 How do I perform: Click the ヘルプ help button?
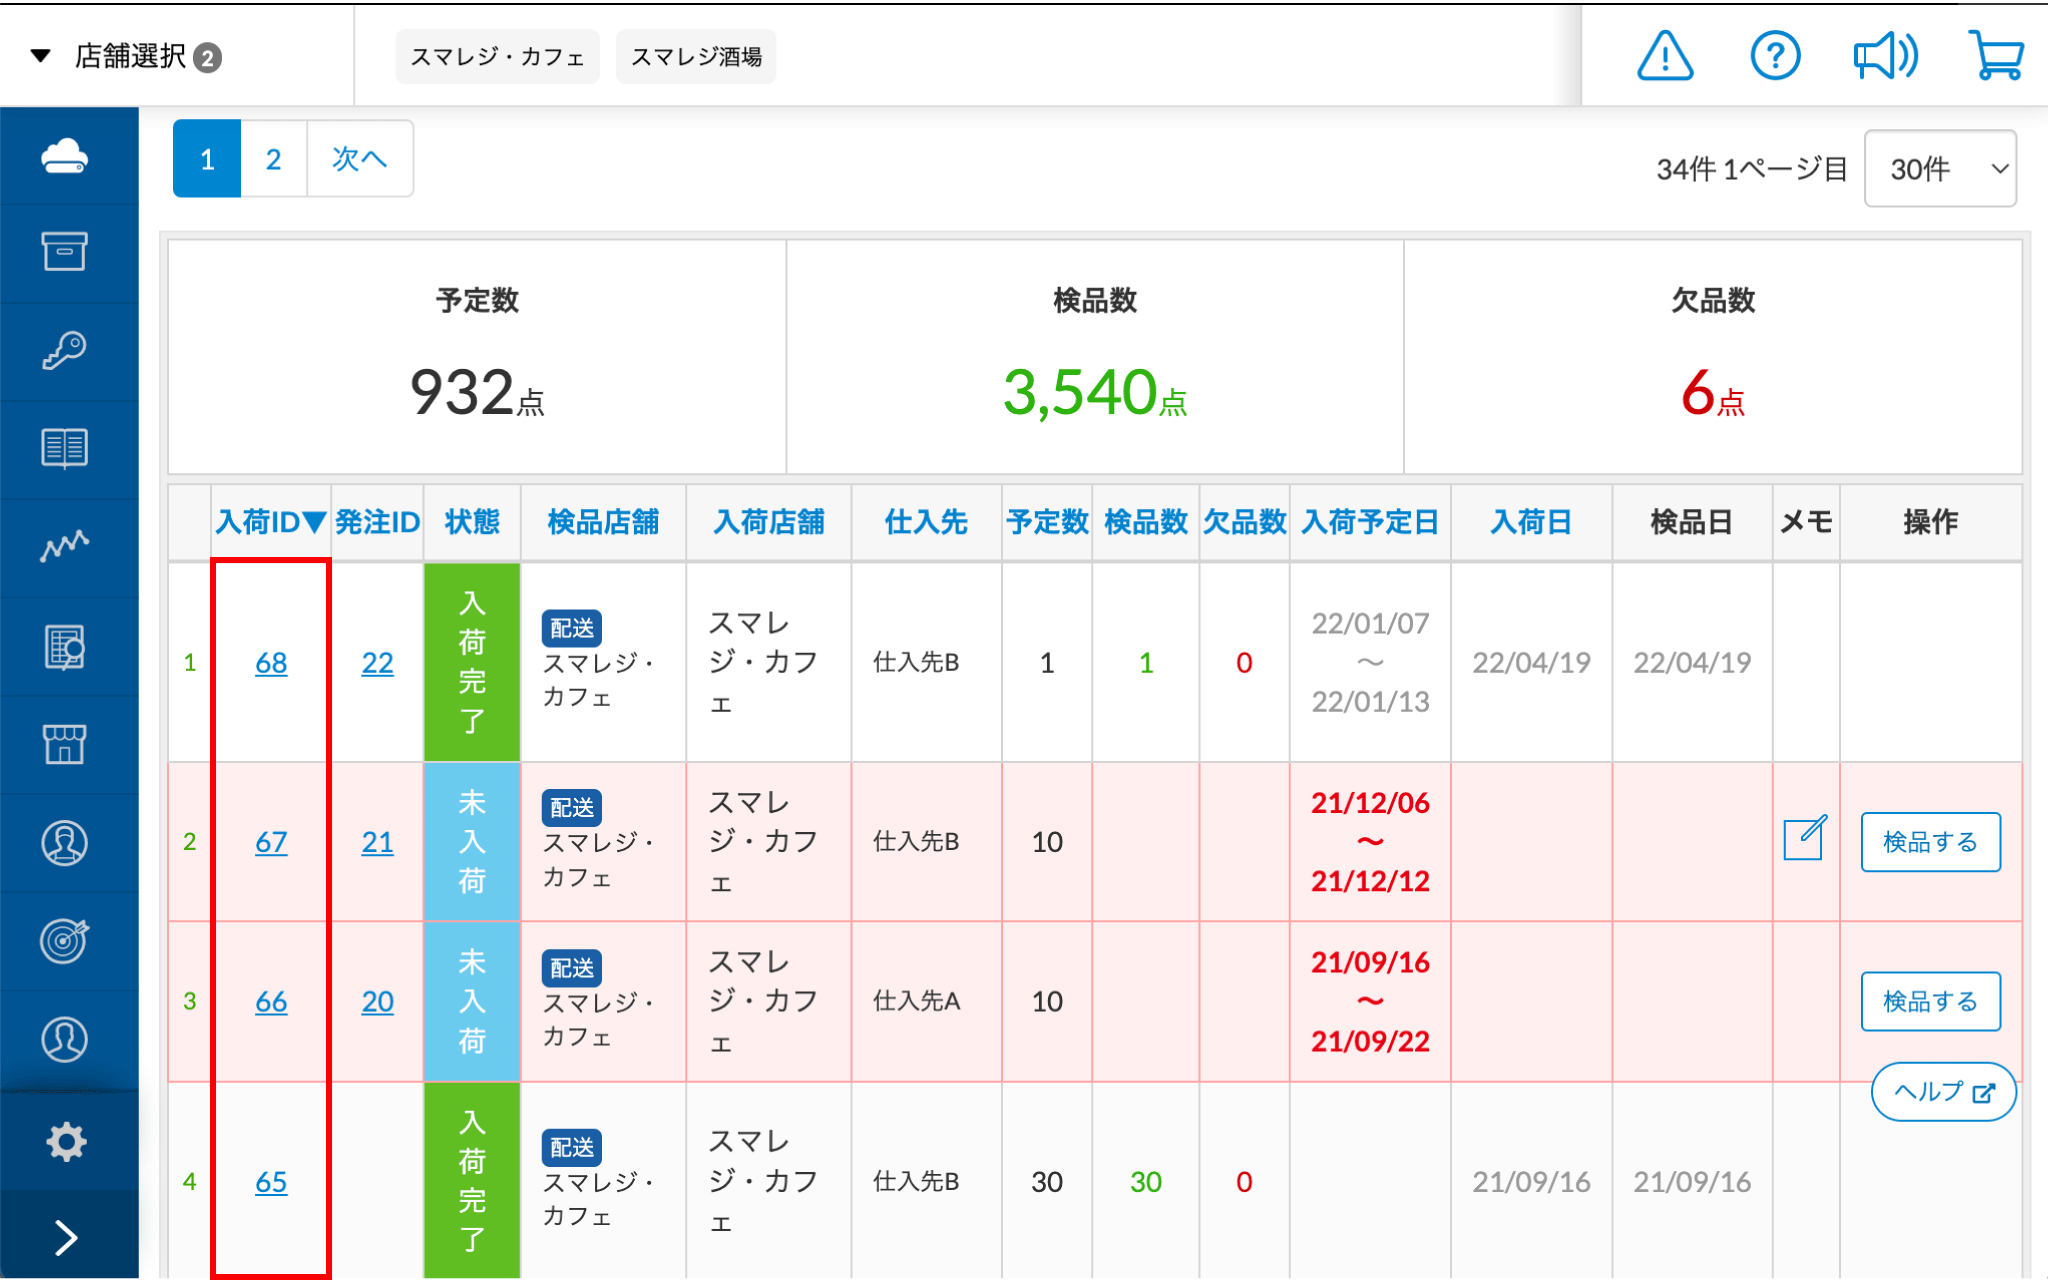[1942, 1092]
